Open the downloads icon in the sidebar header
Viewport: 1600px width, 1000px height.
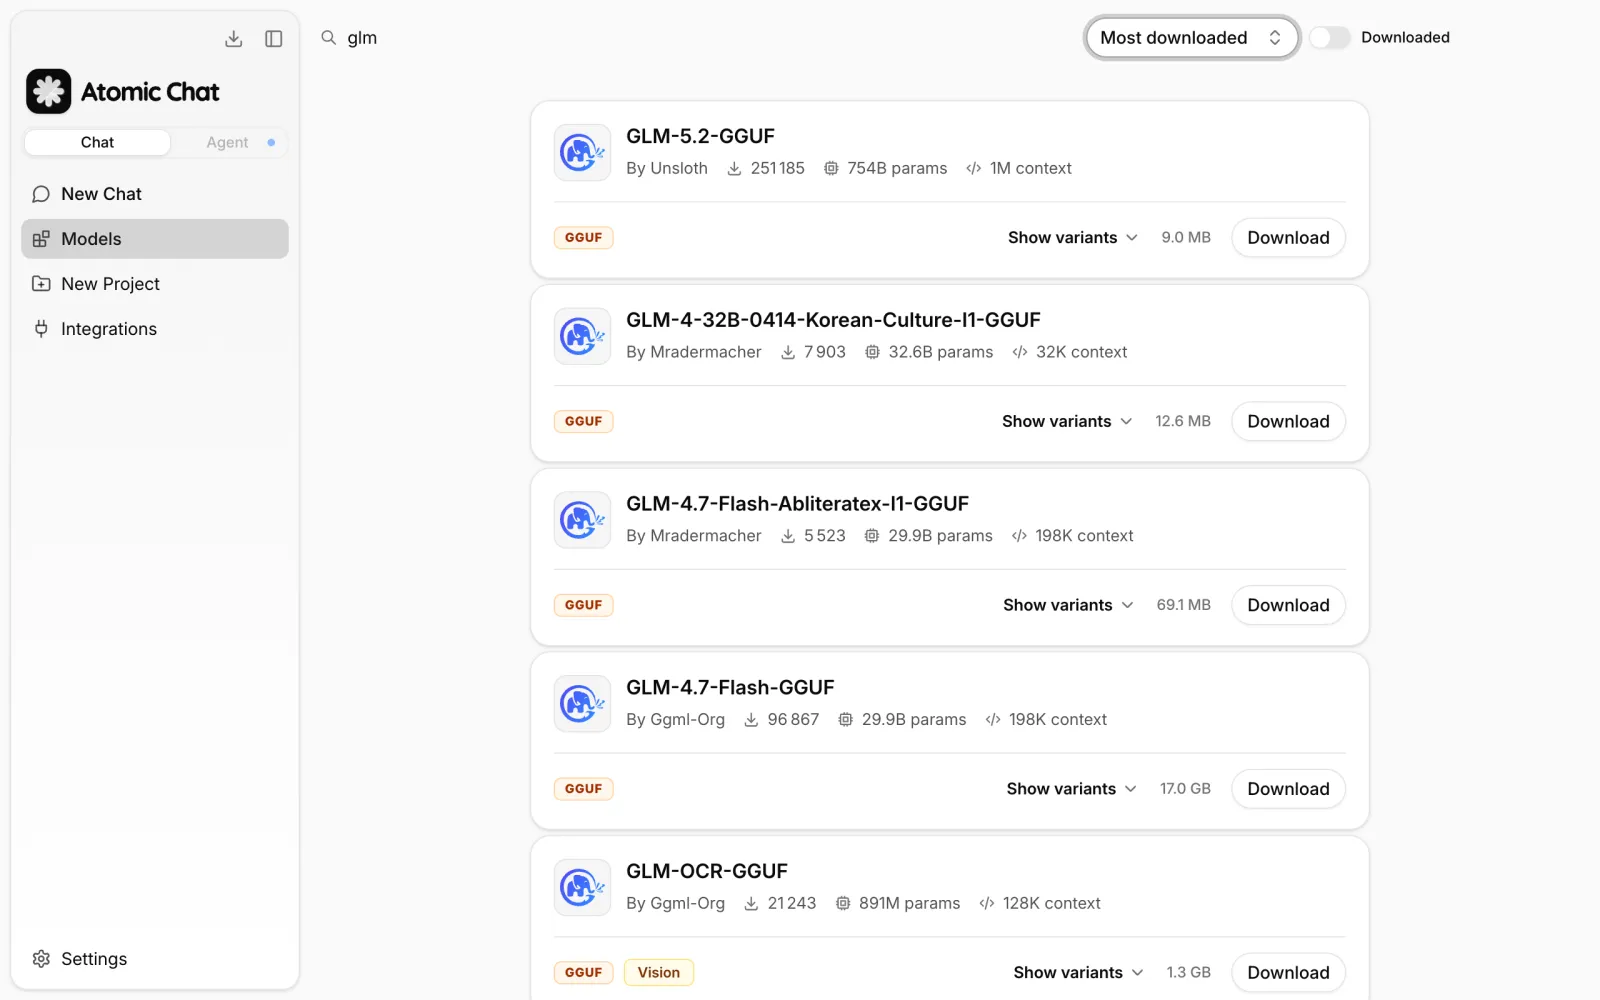(x=233, y=39)
